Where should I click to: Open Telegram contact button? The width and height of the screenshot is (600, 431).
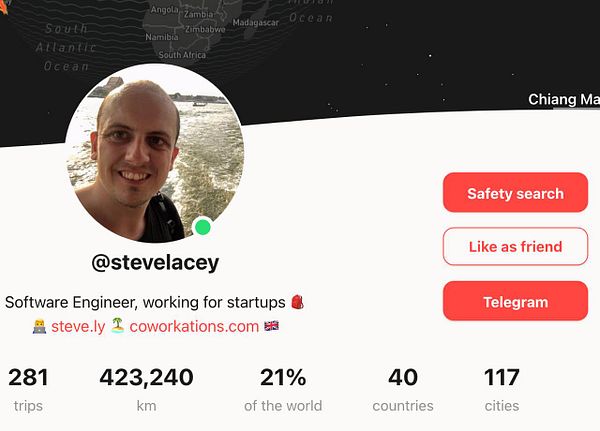(x=515, y=301)
